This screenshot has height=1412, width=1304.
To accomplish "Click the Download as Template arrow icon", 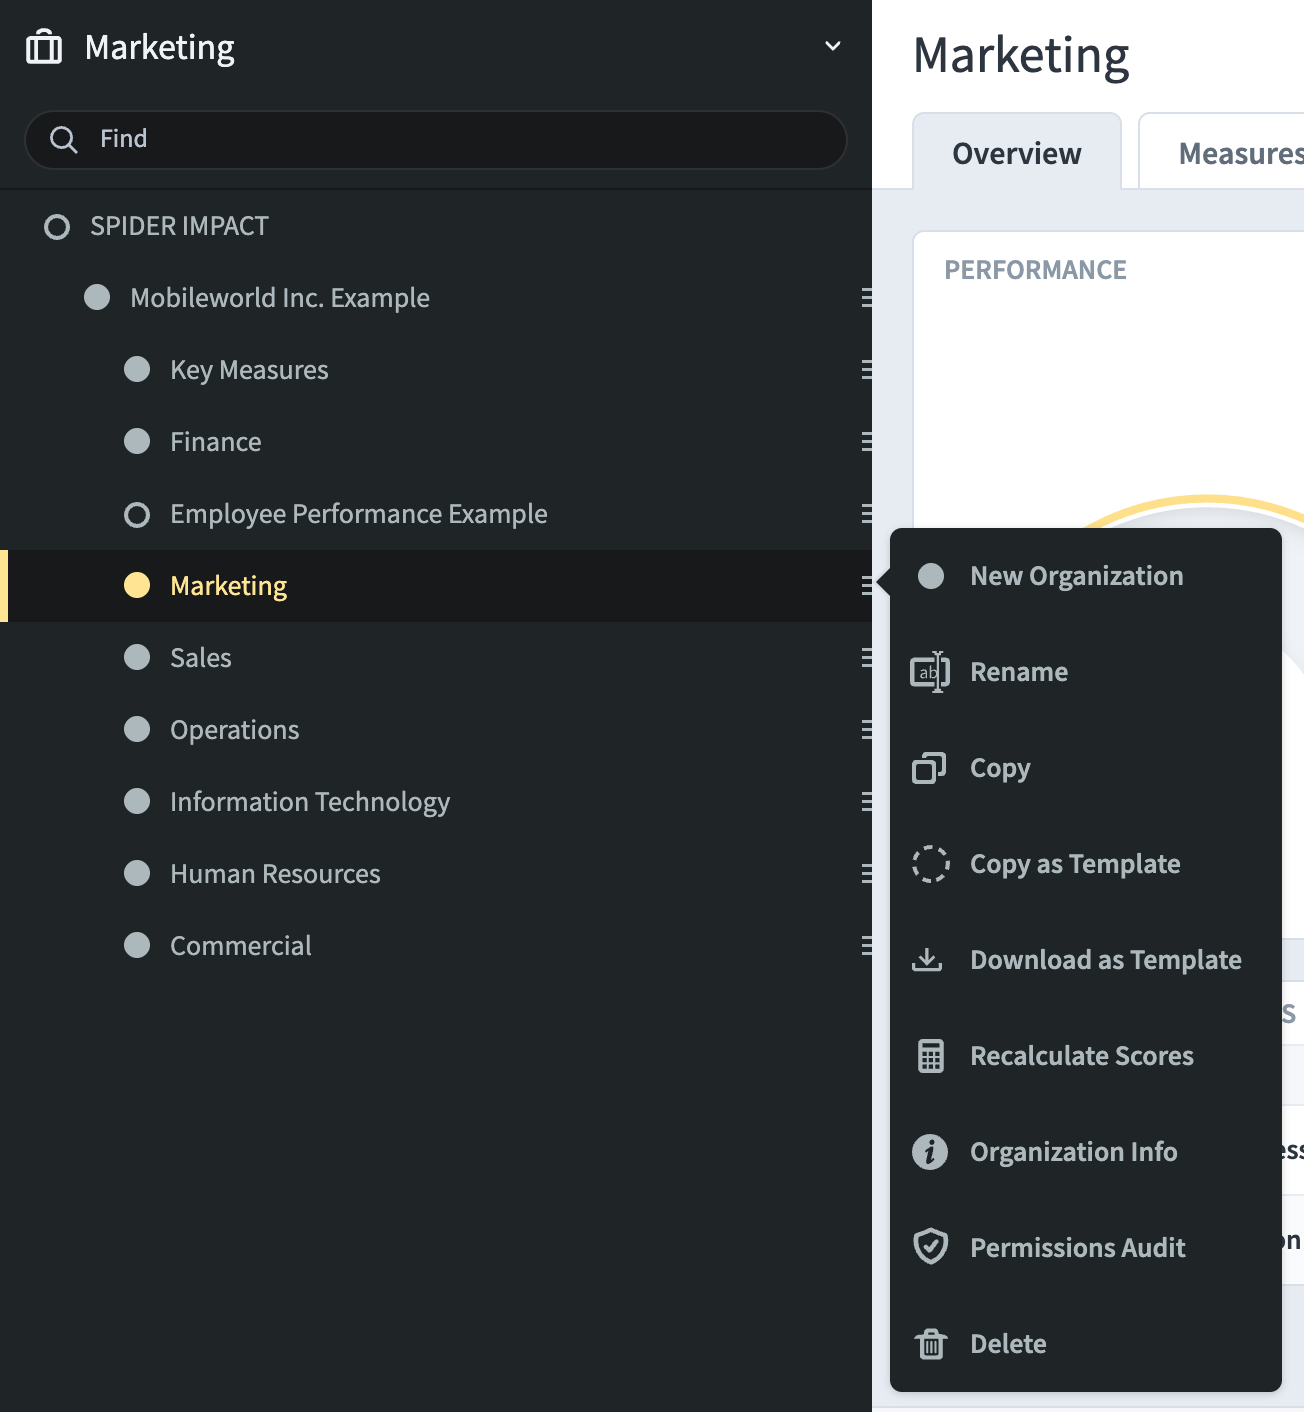I will pyautogui.click(x=927, y=960).
